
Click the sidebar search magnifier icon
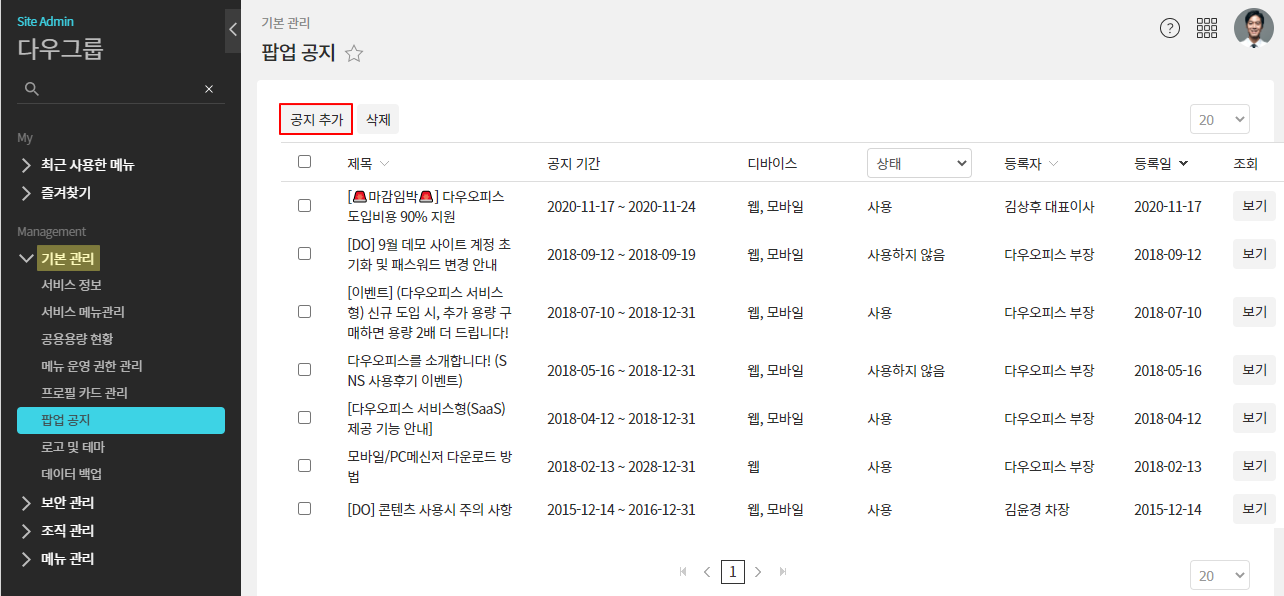pyautogui.click(x=32, y=89)
